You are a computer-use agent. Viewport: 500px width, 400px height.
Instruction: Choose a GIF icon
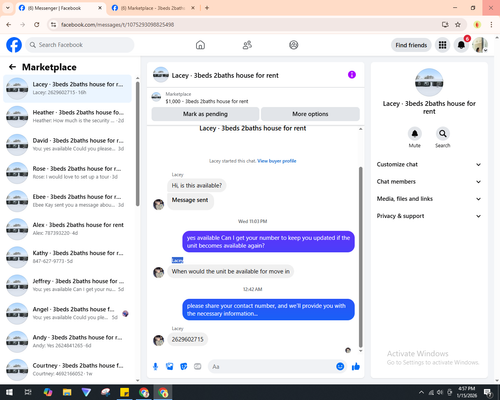pyautogui.click(x=198, y=367)
